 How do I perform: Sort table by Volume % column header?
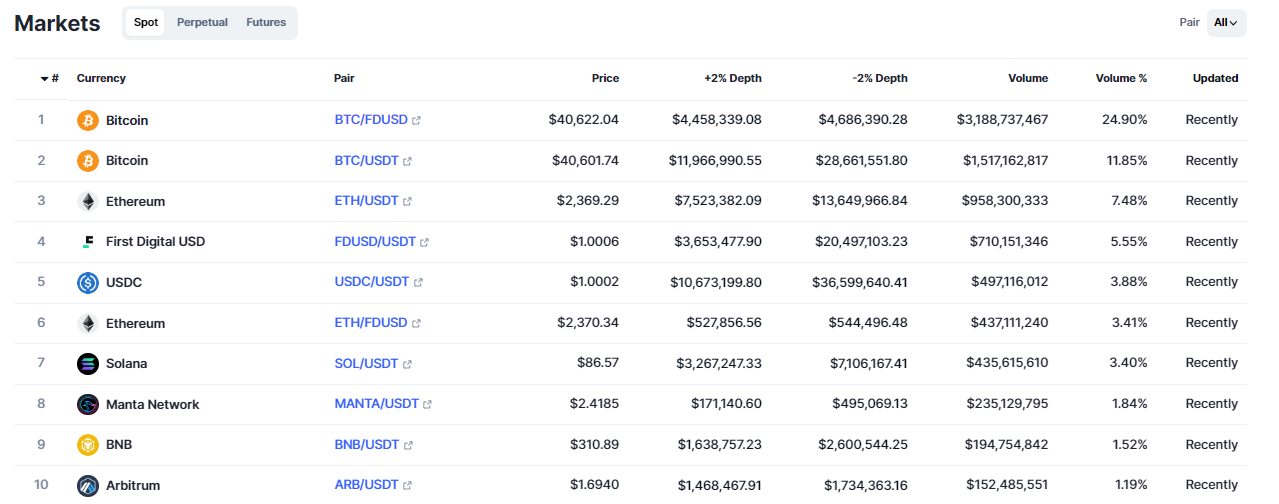tap(1121, 78)
